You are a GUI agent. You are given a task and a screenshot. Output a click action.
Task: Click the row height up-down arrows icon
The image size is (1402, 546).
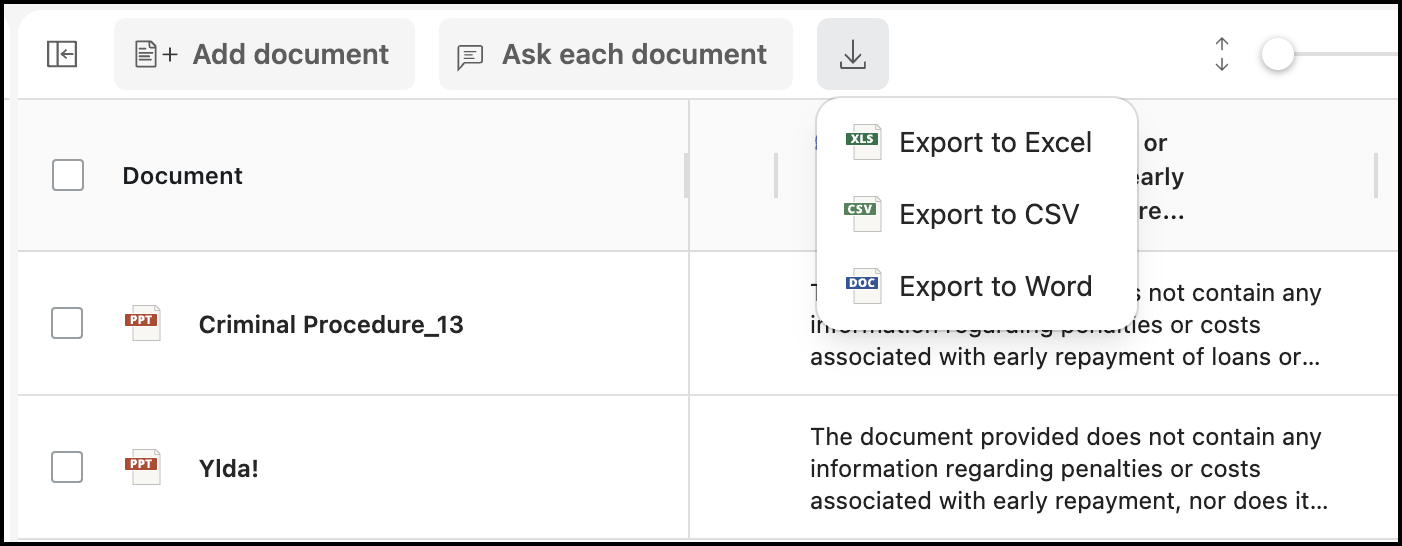coord(1221,54)
